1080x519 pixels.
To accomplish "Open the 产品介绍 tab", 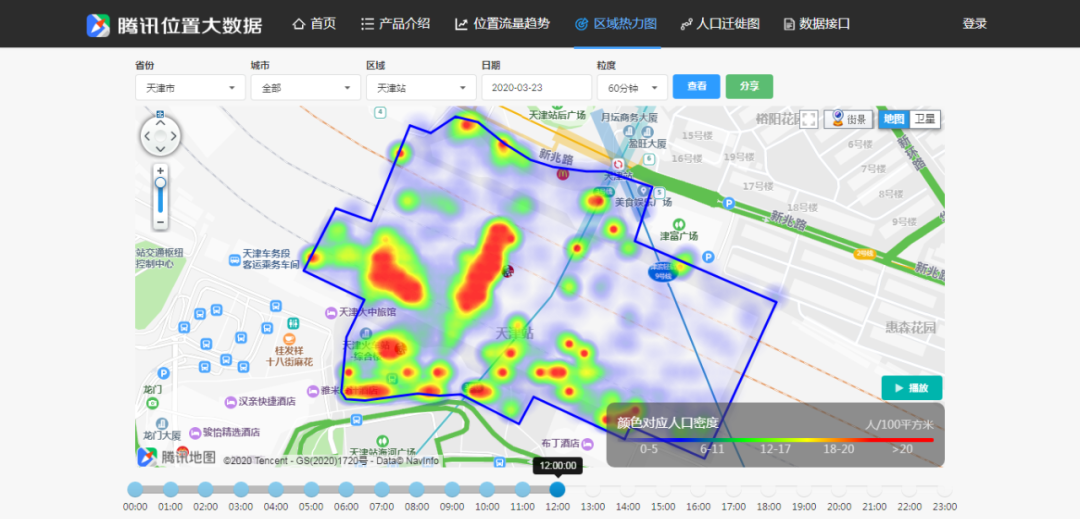I will 395,24.
